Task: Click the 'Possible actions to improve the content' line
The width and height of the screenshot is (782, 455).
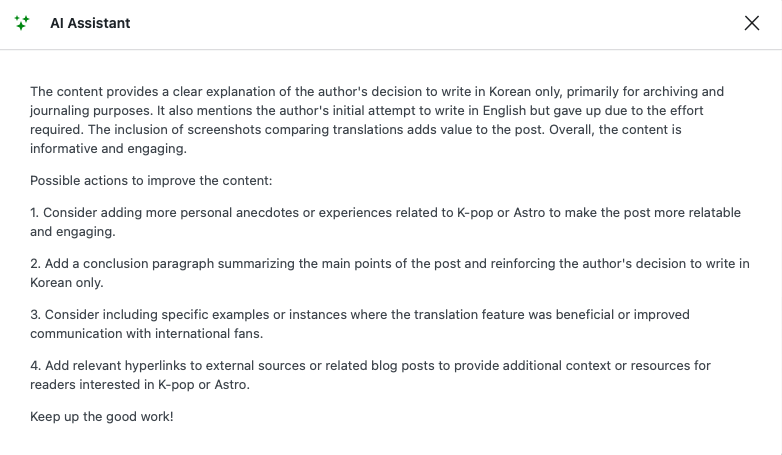Action: 151,181
